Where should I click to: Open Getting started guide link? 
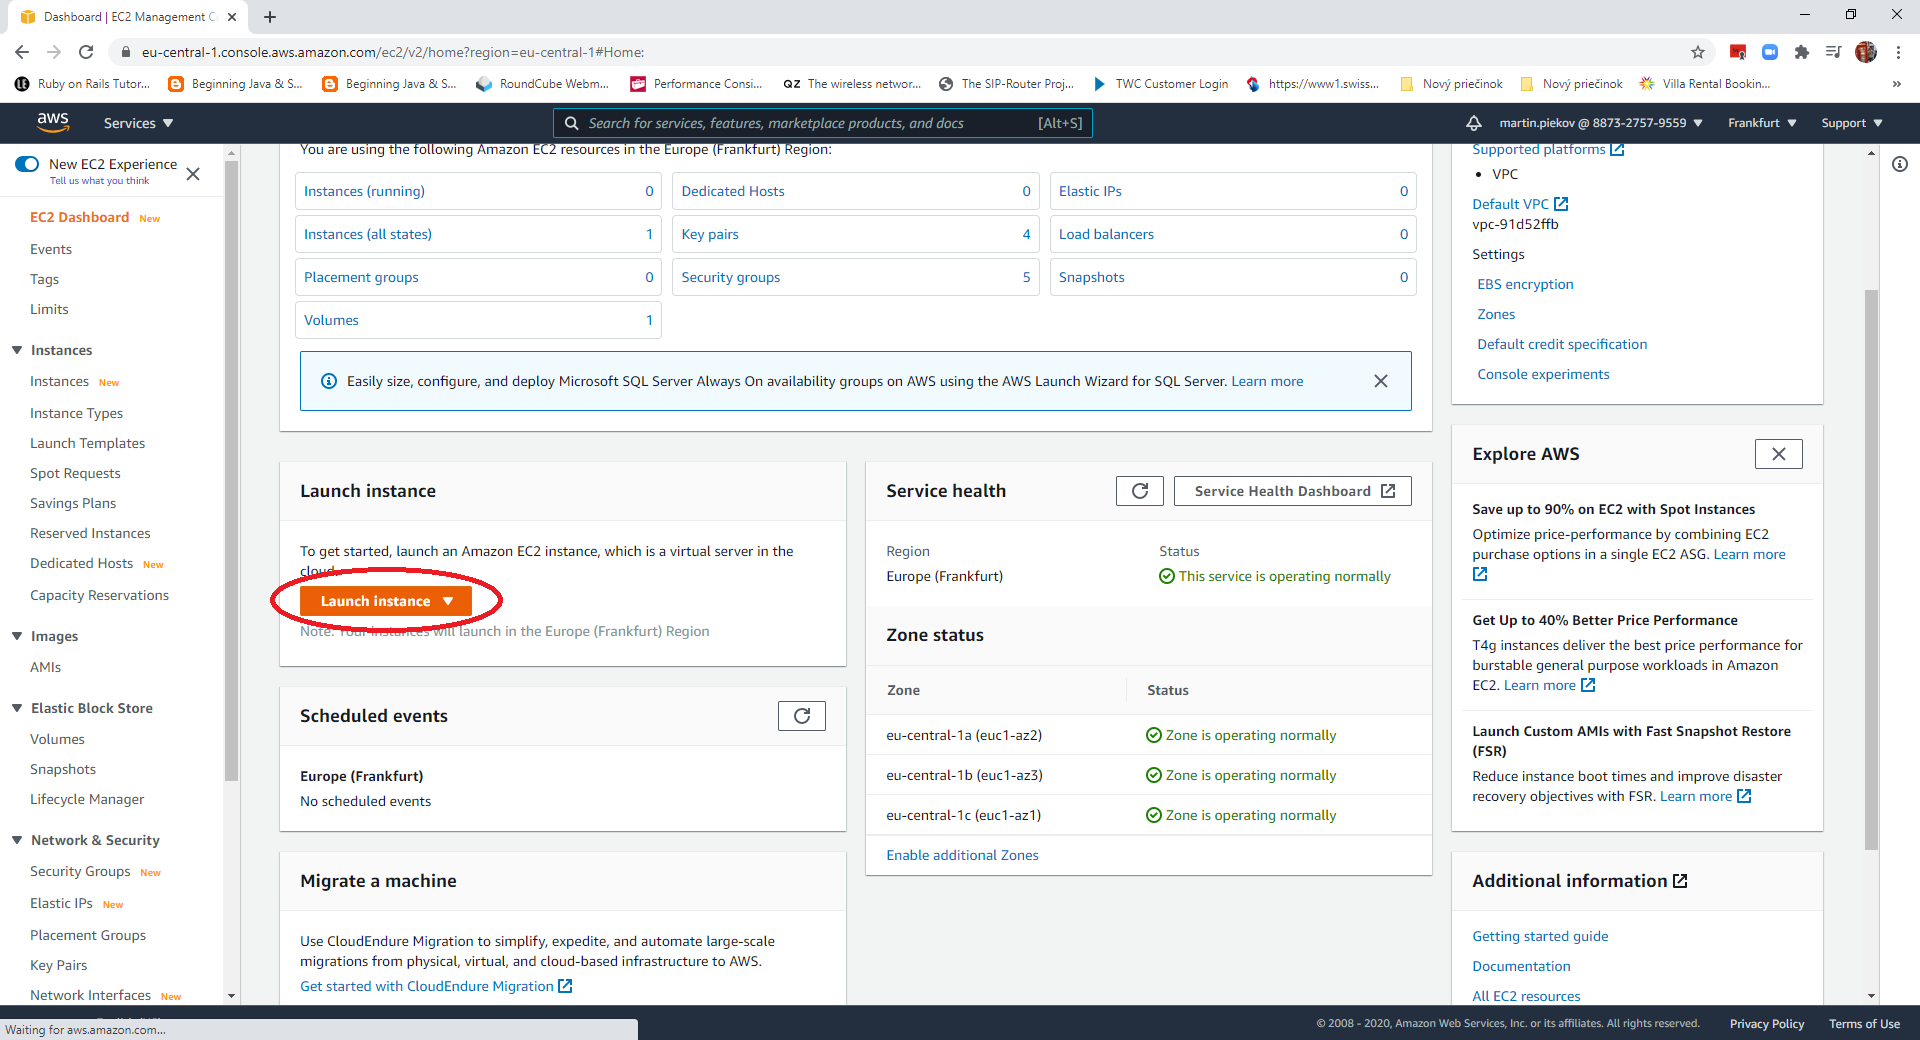coord(1540,936)
